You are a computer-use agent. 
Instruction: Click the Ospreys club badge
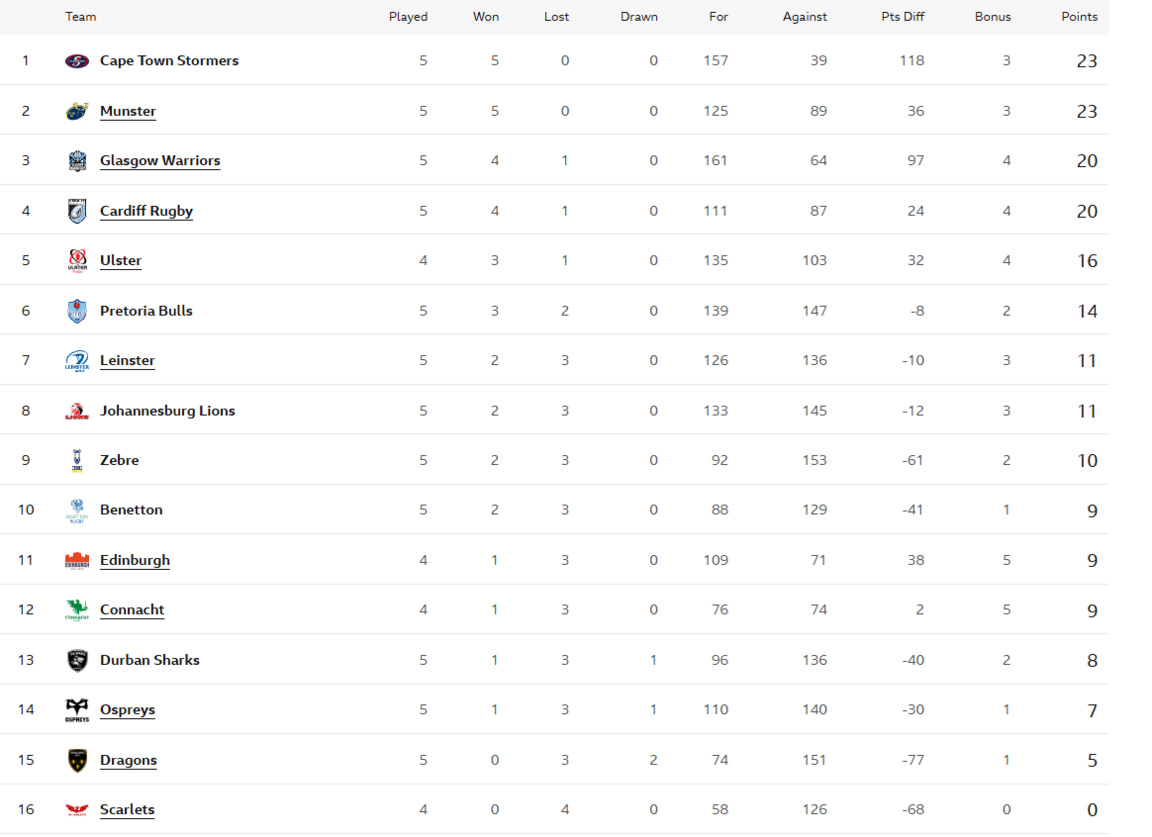pos(78,709)
